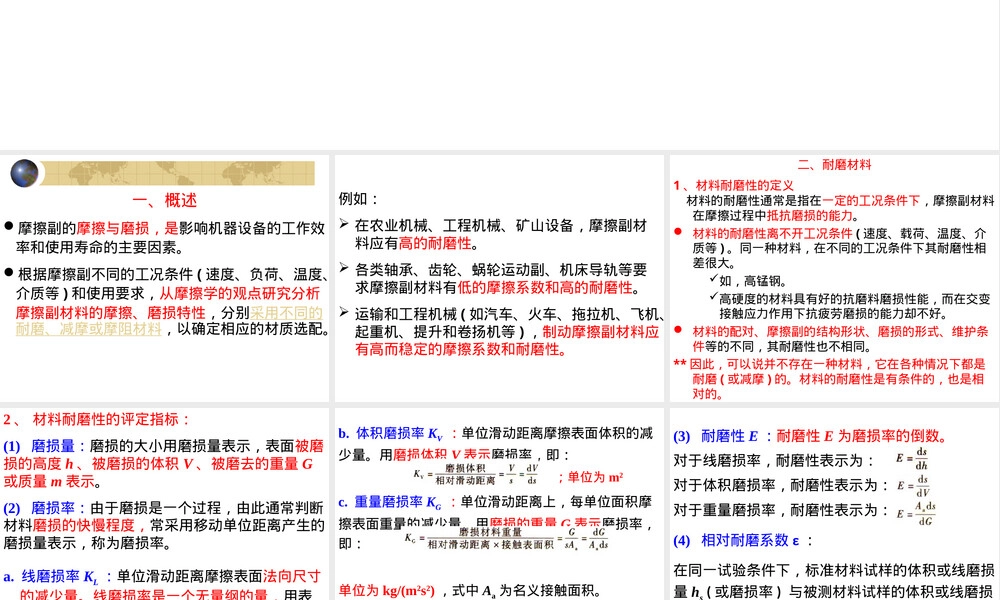Viewport: 1000px width, 600px height.
Task: Open the slide thumbnail starting with 例如：
Action: tap(499, 278)
